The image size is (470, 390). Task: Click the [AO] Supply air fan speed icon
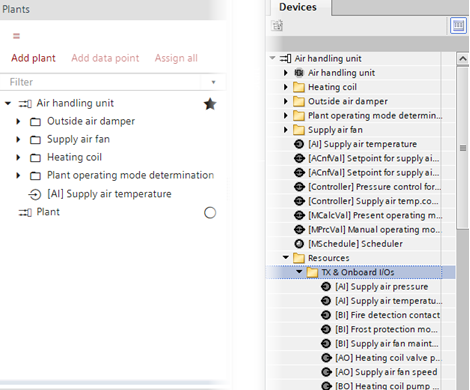tap(326, 372)
